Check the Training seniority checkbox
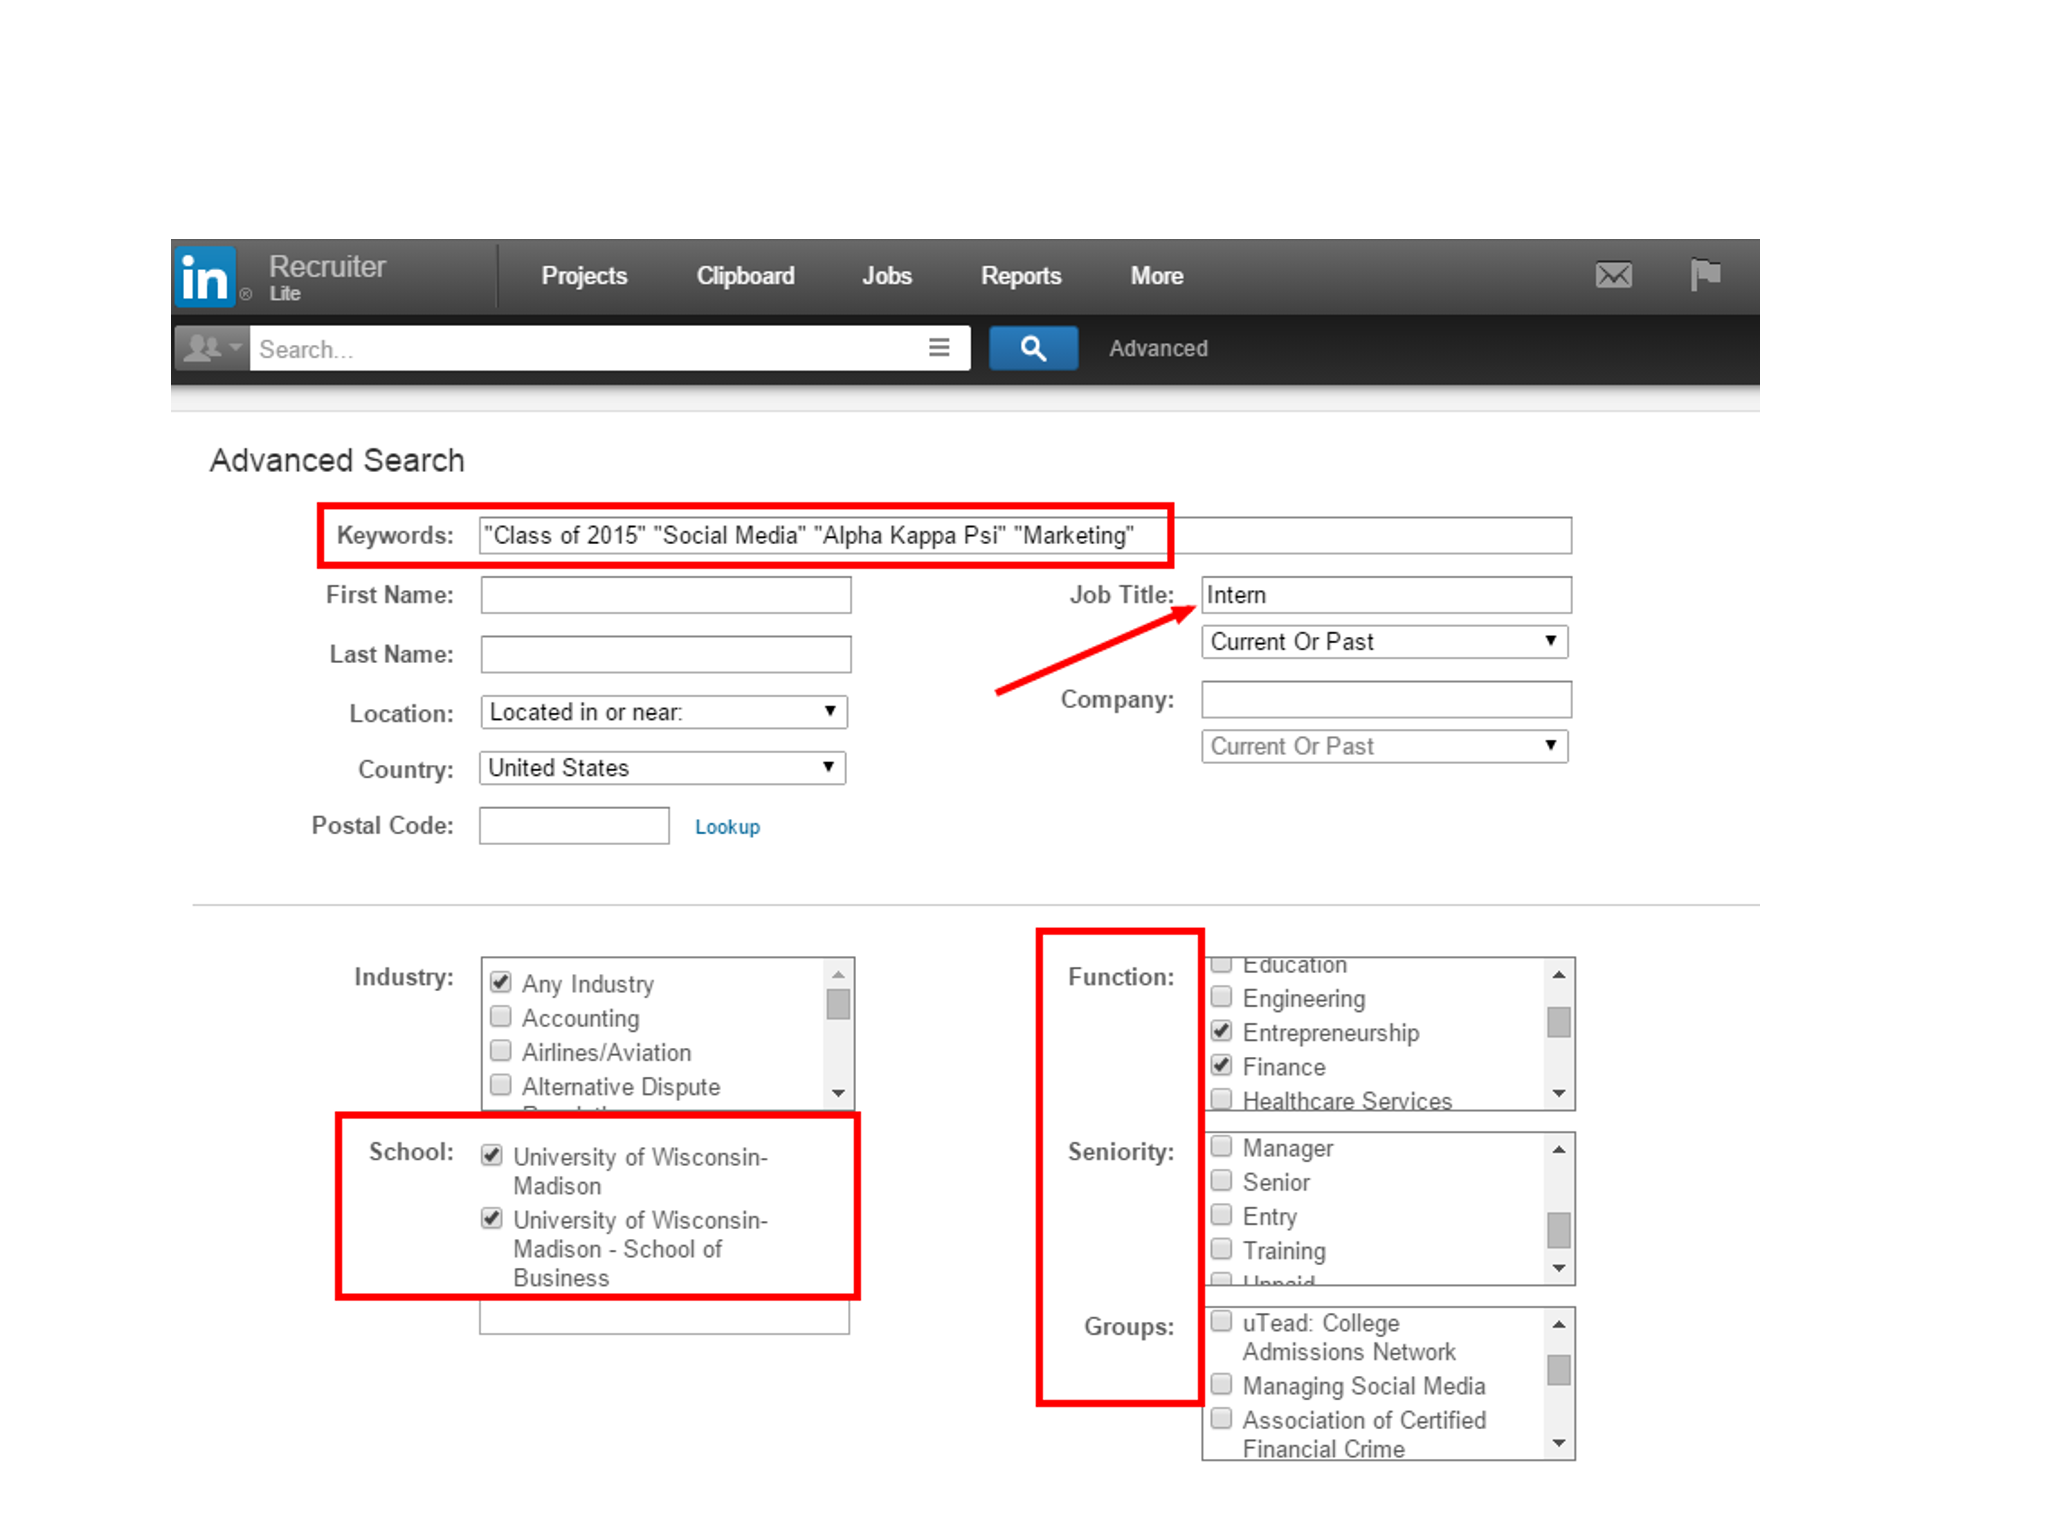The height and width of the screenshot is (1536, 2048). 1221,1248
